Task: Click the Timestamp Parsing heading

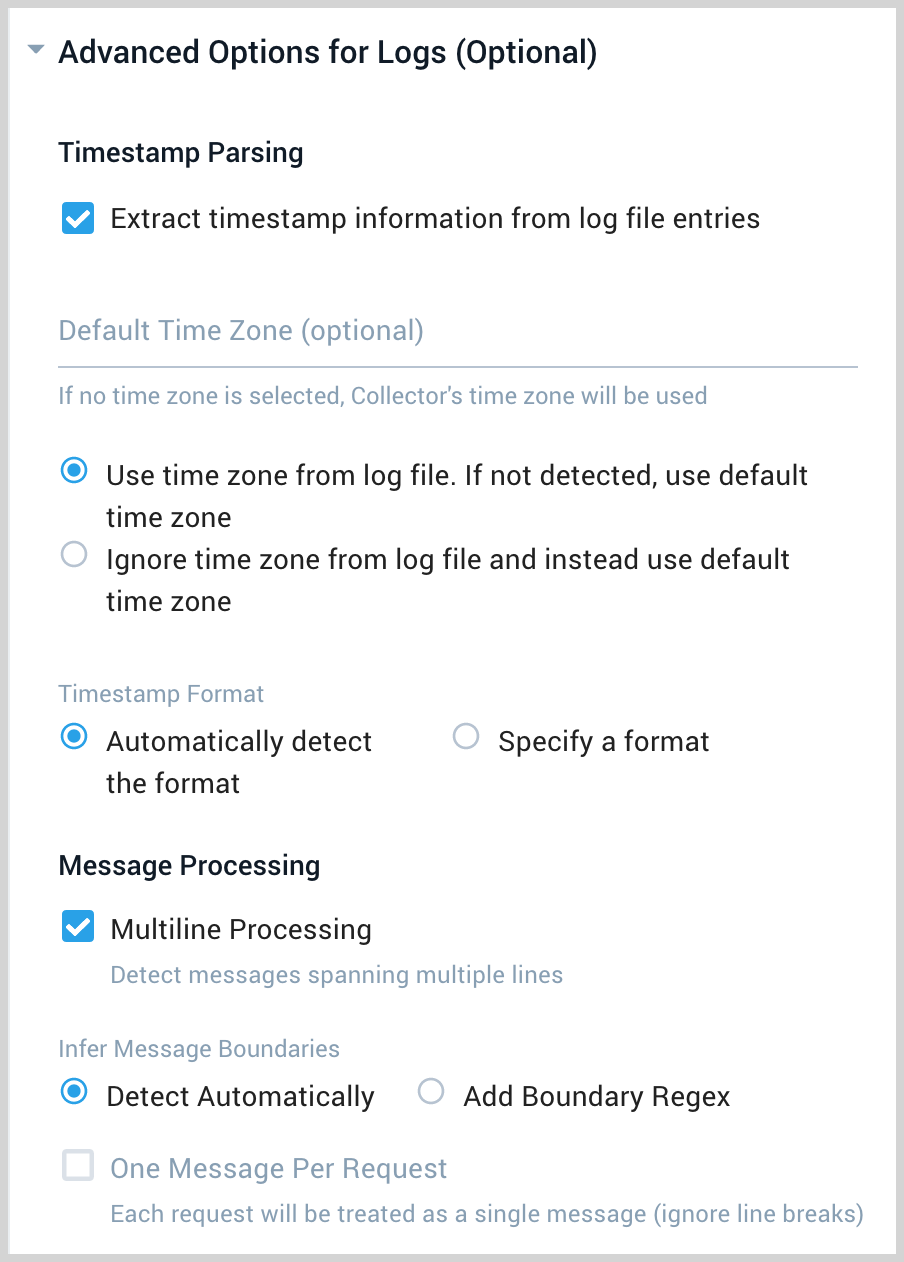Action: tap(181, 152)
